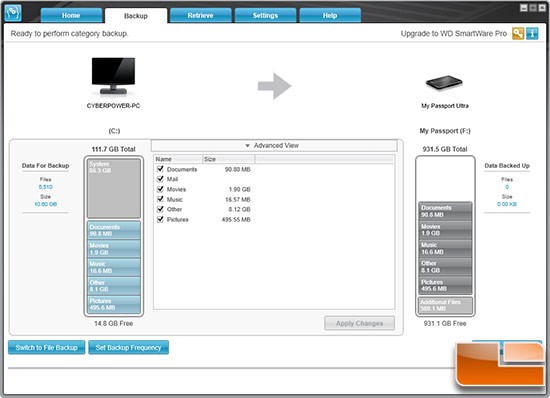Image resolution: width=550 pixels, height=398 pixels.
Task: Click the blue Movies 1.9 GB source block
Action: click(114, 249)
